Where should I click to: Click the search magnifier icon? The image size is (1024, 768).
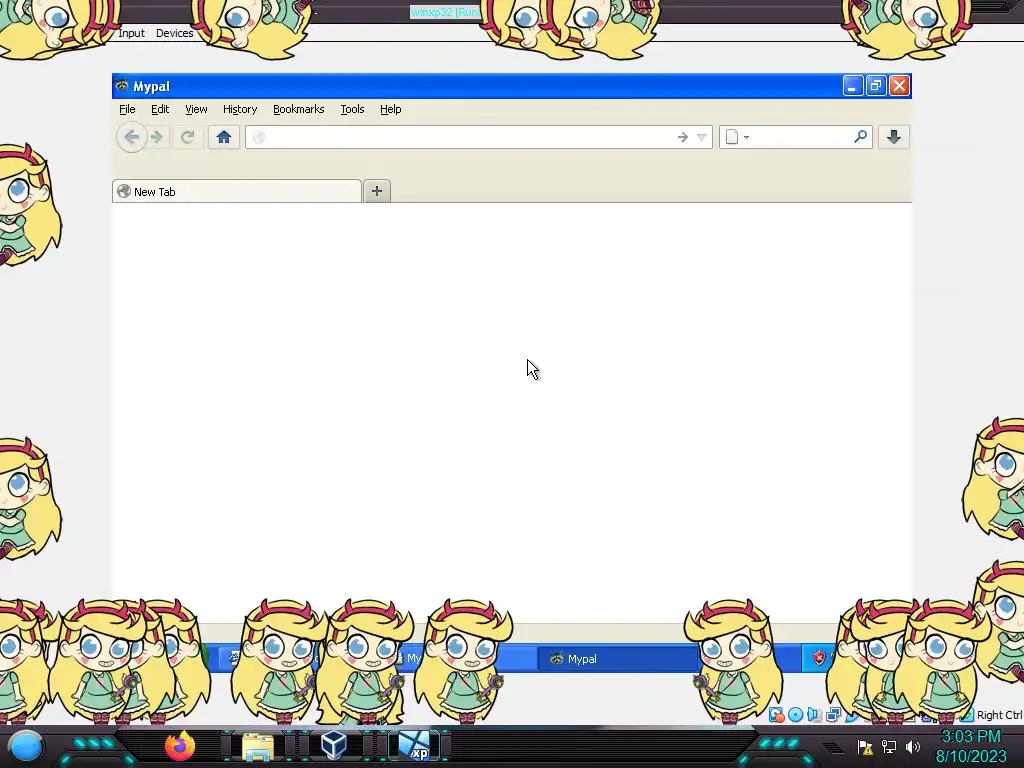[x=860, y=136]
